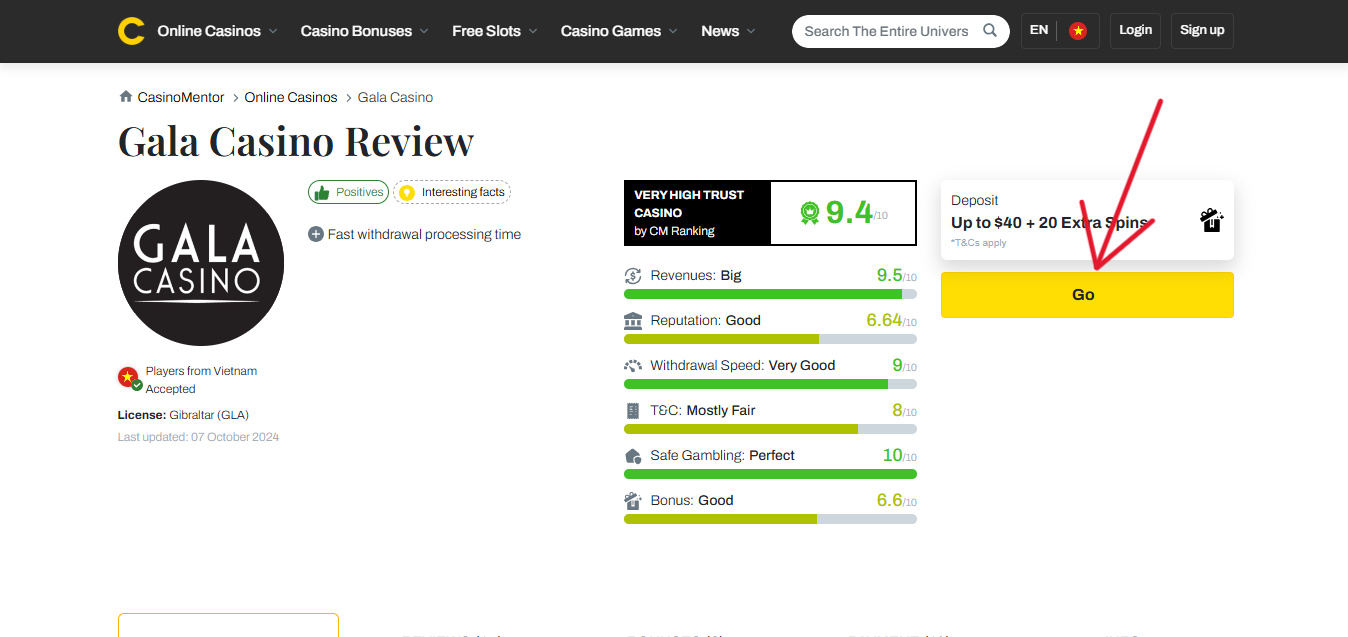The height and width of the screenshot is (637, 1348).
Task: Click the Revenues rating bar
Action: 770,294
